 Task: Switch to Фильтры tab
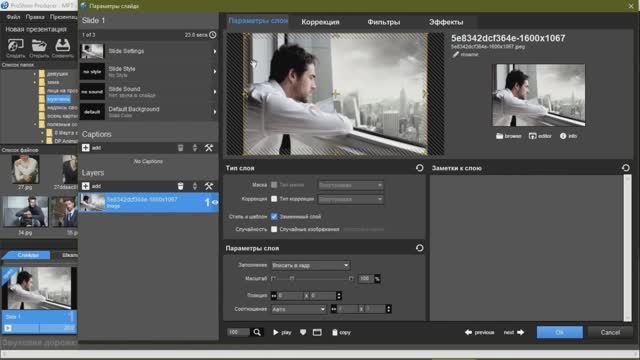tap(384, 22)
